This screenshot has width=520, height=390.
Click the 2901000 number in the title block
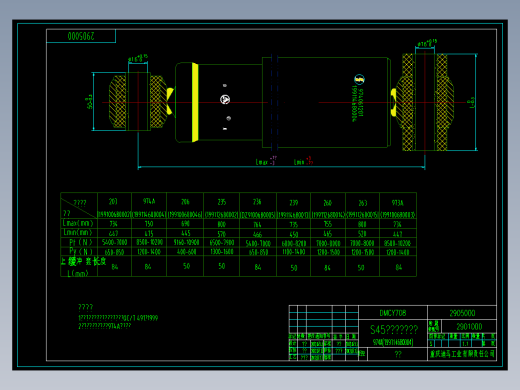469,326
